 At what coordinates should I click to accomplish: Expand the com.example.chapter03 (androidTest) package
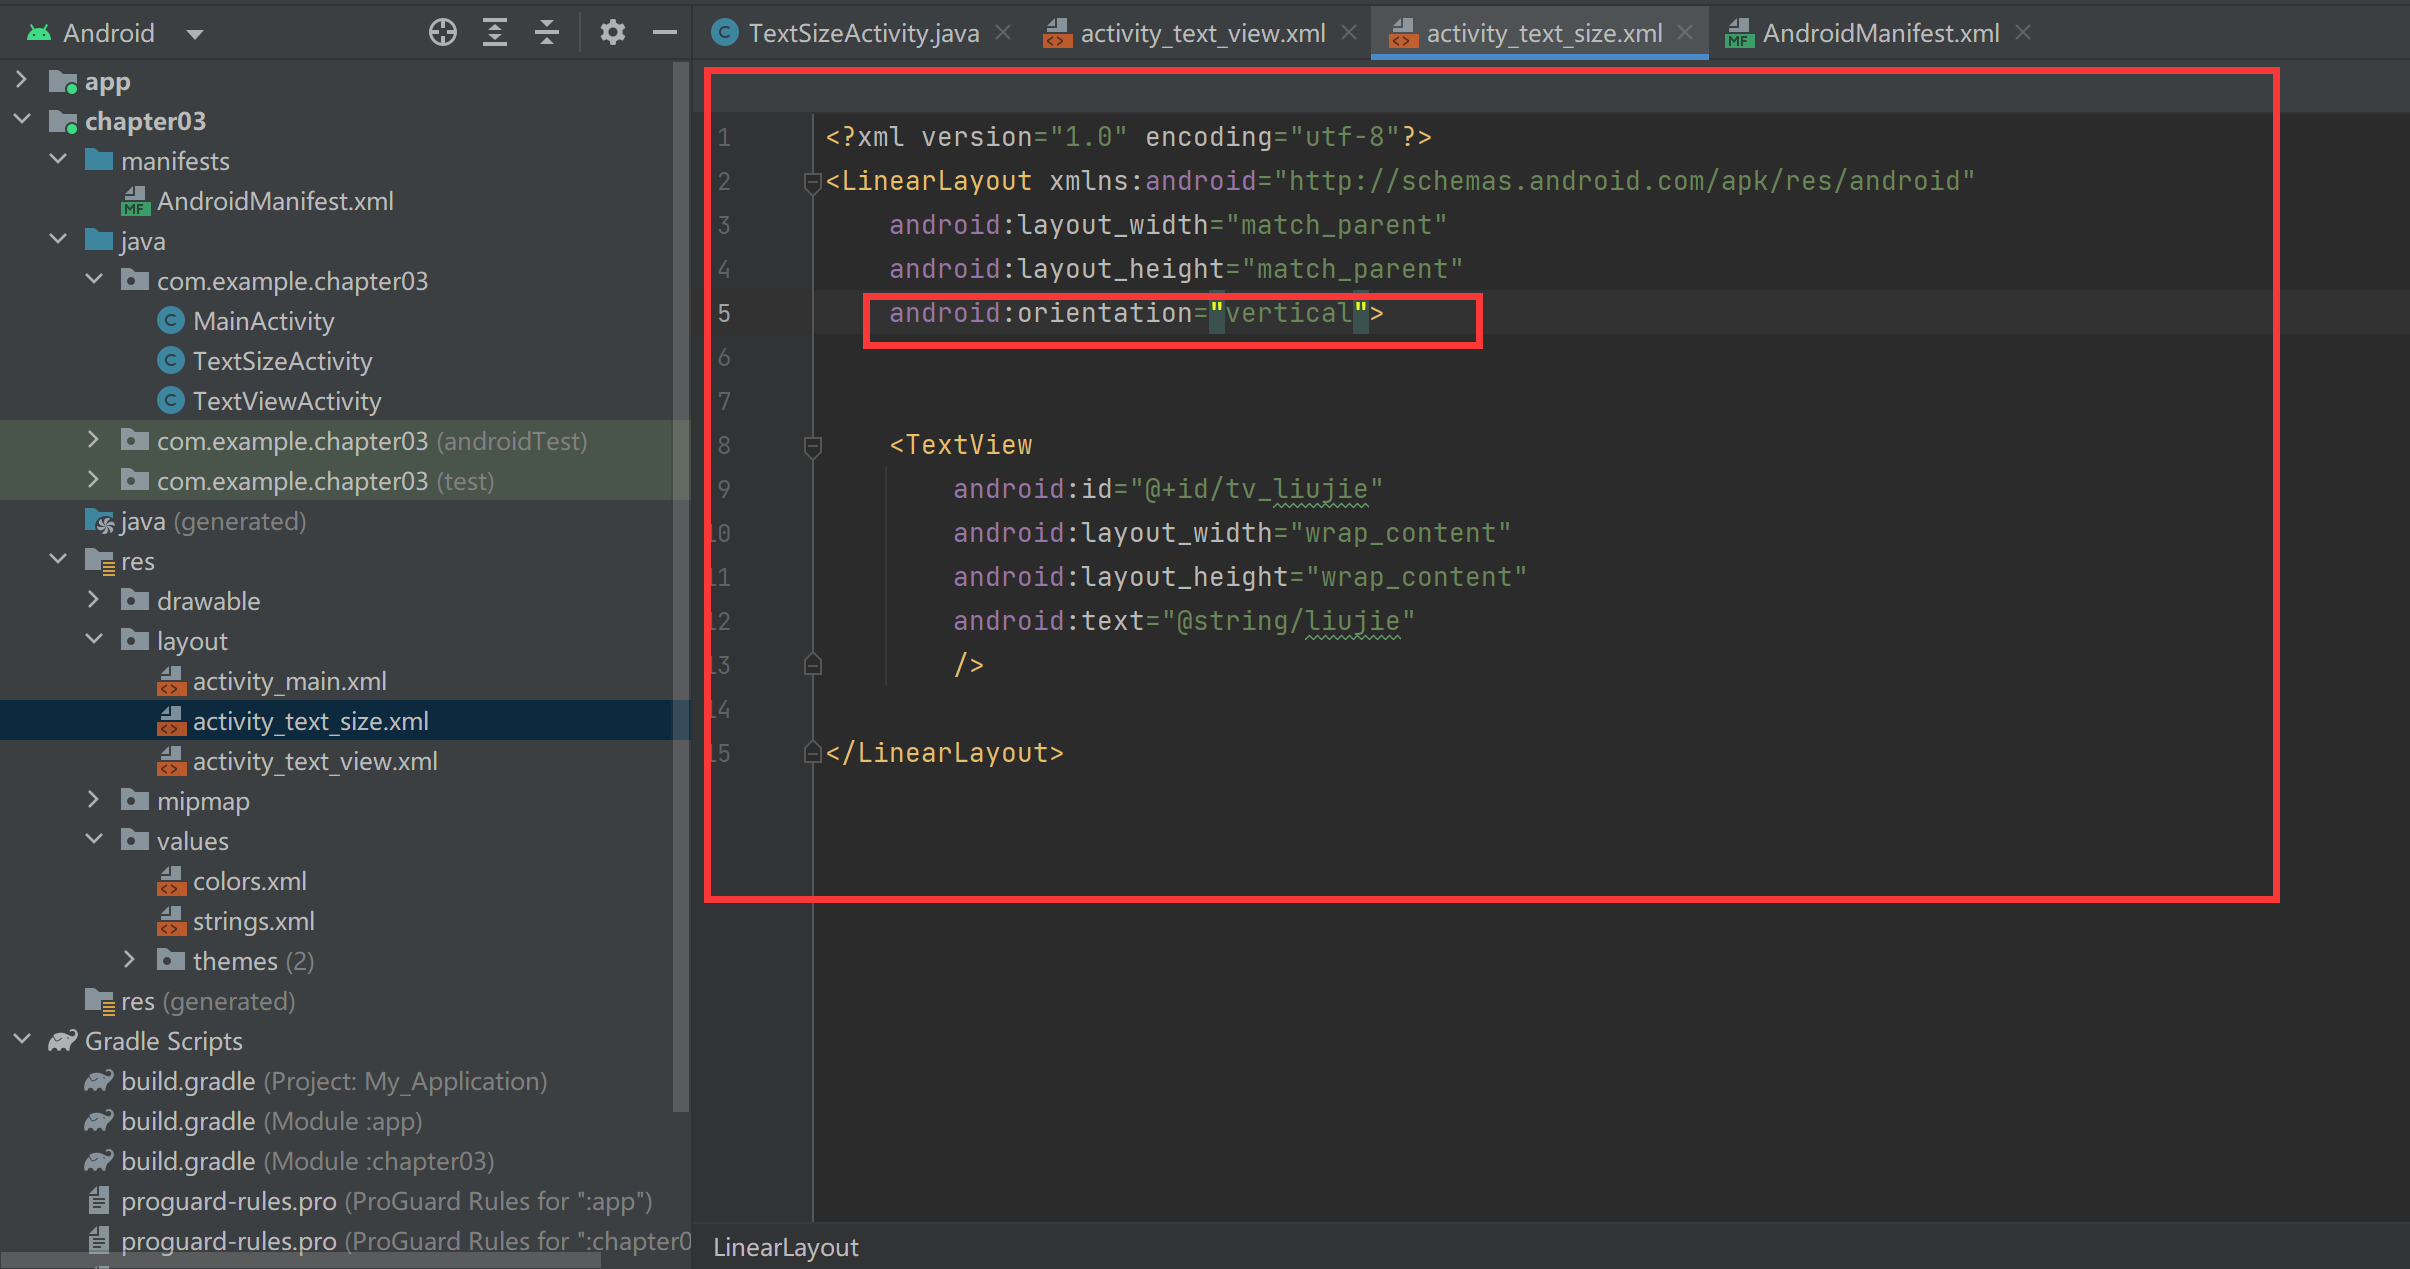tap(94, 439)
